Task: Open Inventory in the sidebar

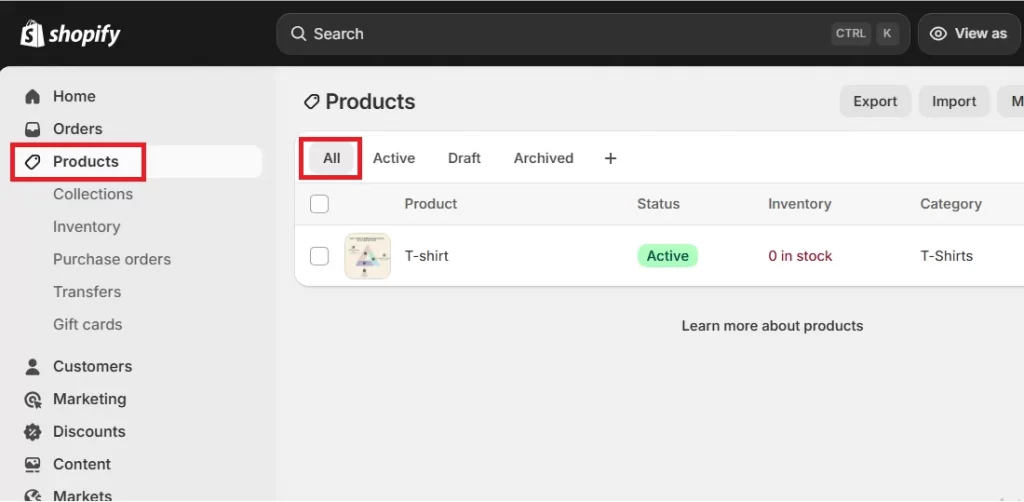Action: (87, 227)
